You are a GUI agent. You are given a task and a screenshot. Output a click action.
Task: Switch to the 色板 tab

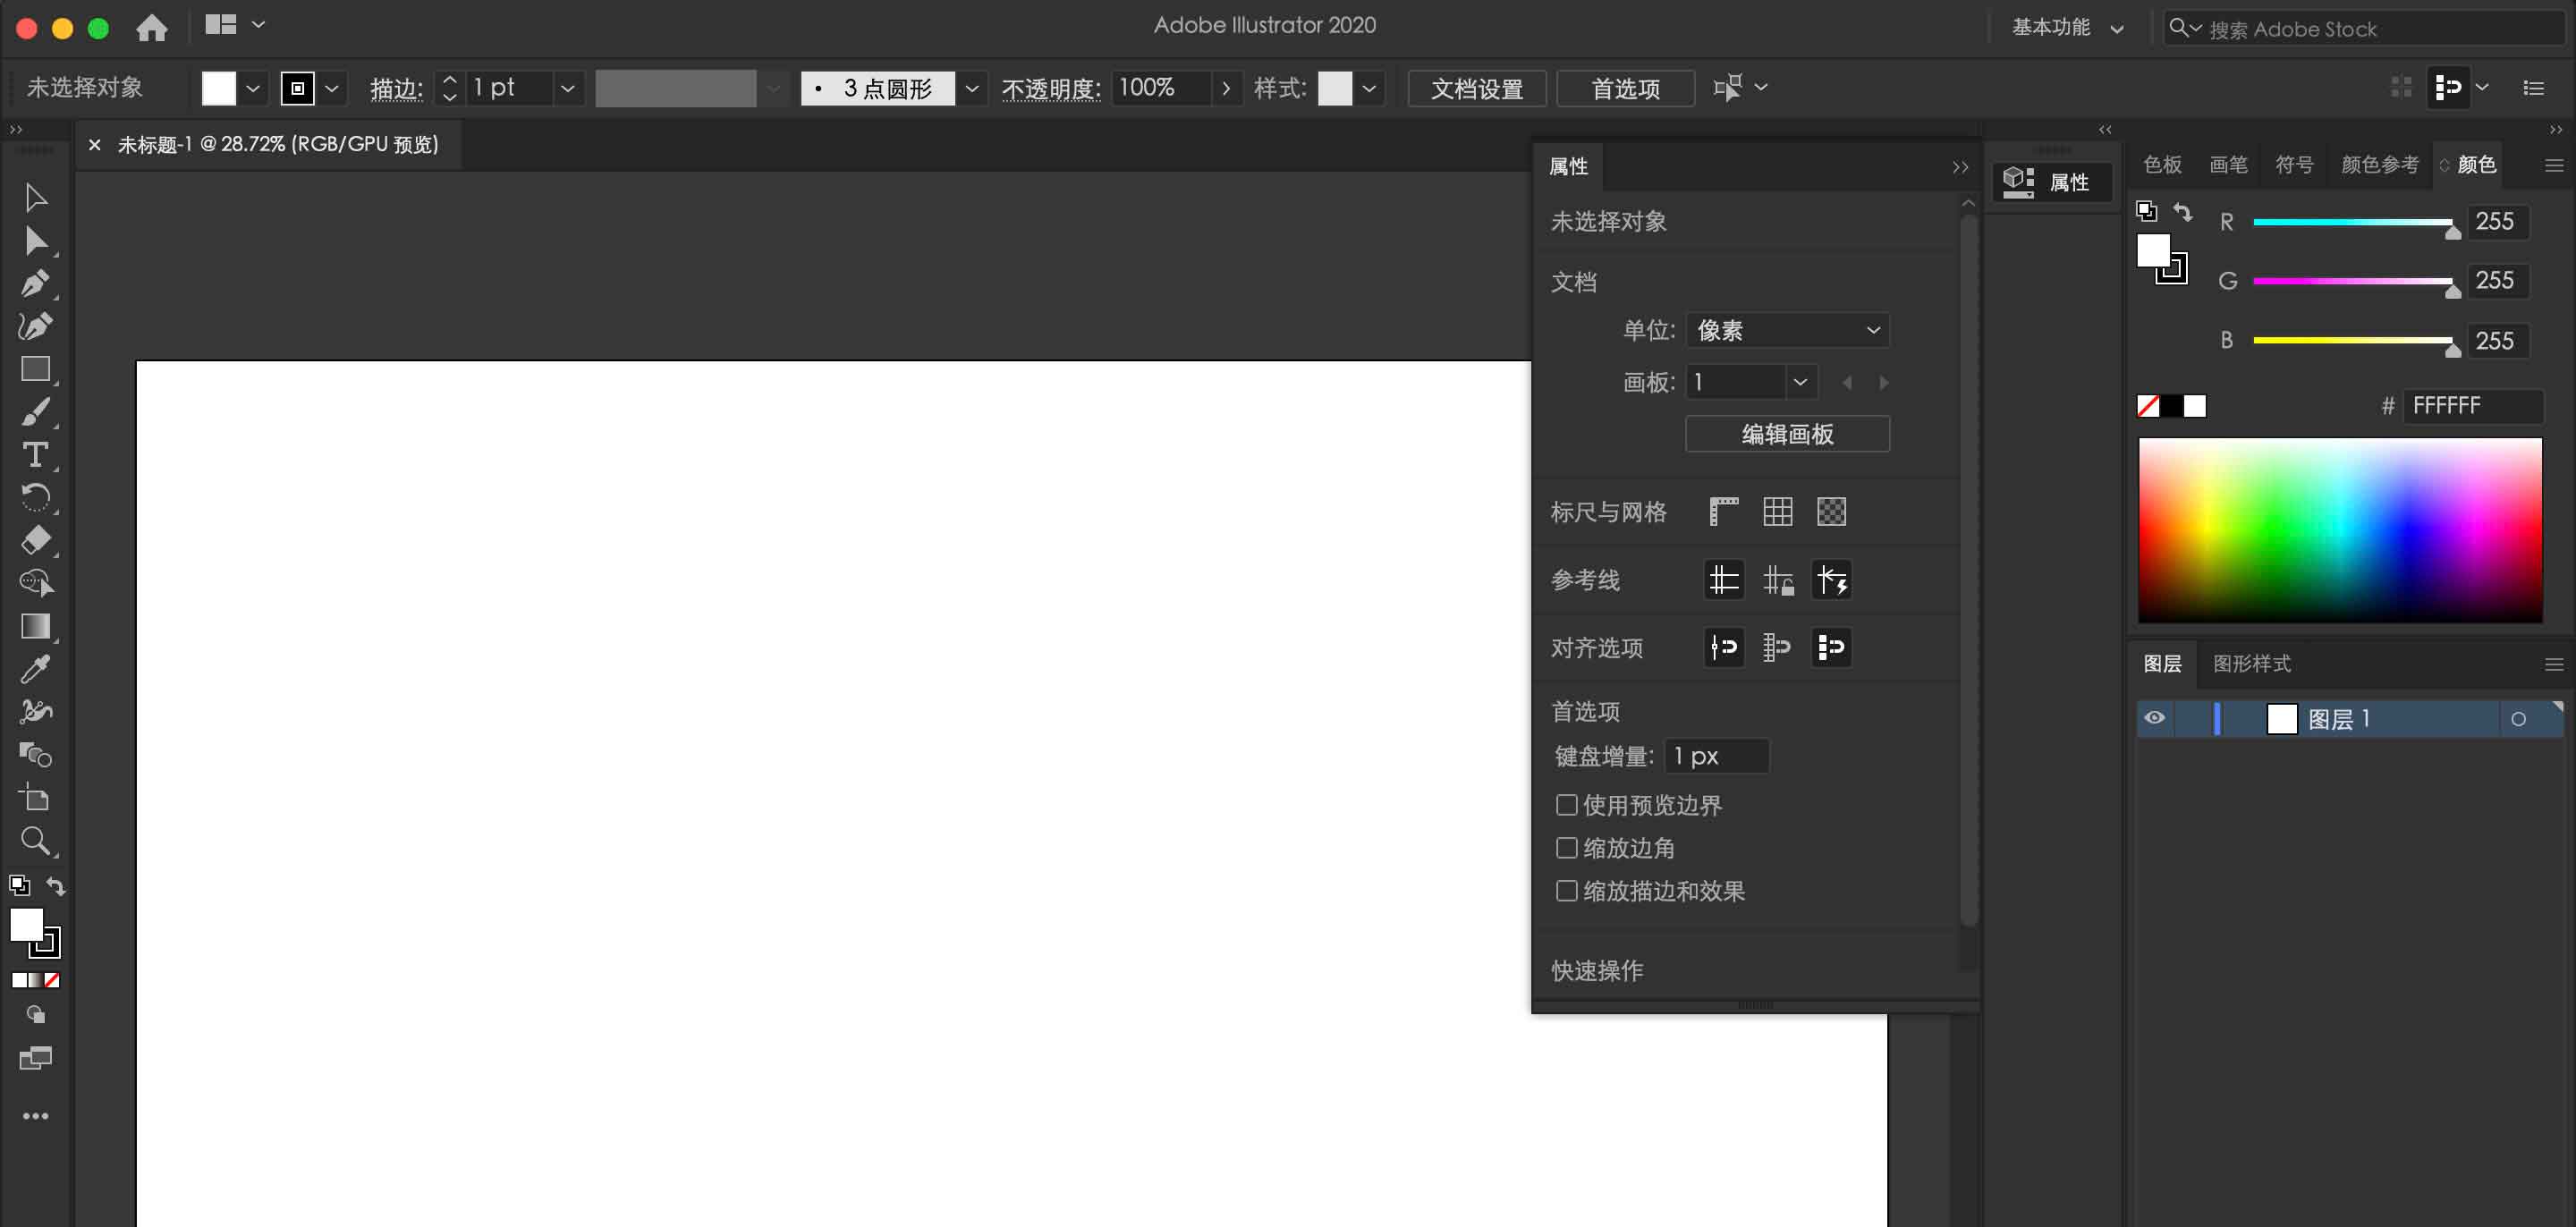click(x=2162, y=165)
